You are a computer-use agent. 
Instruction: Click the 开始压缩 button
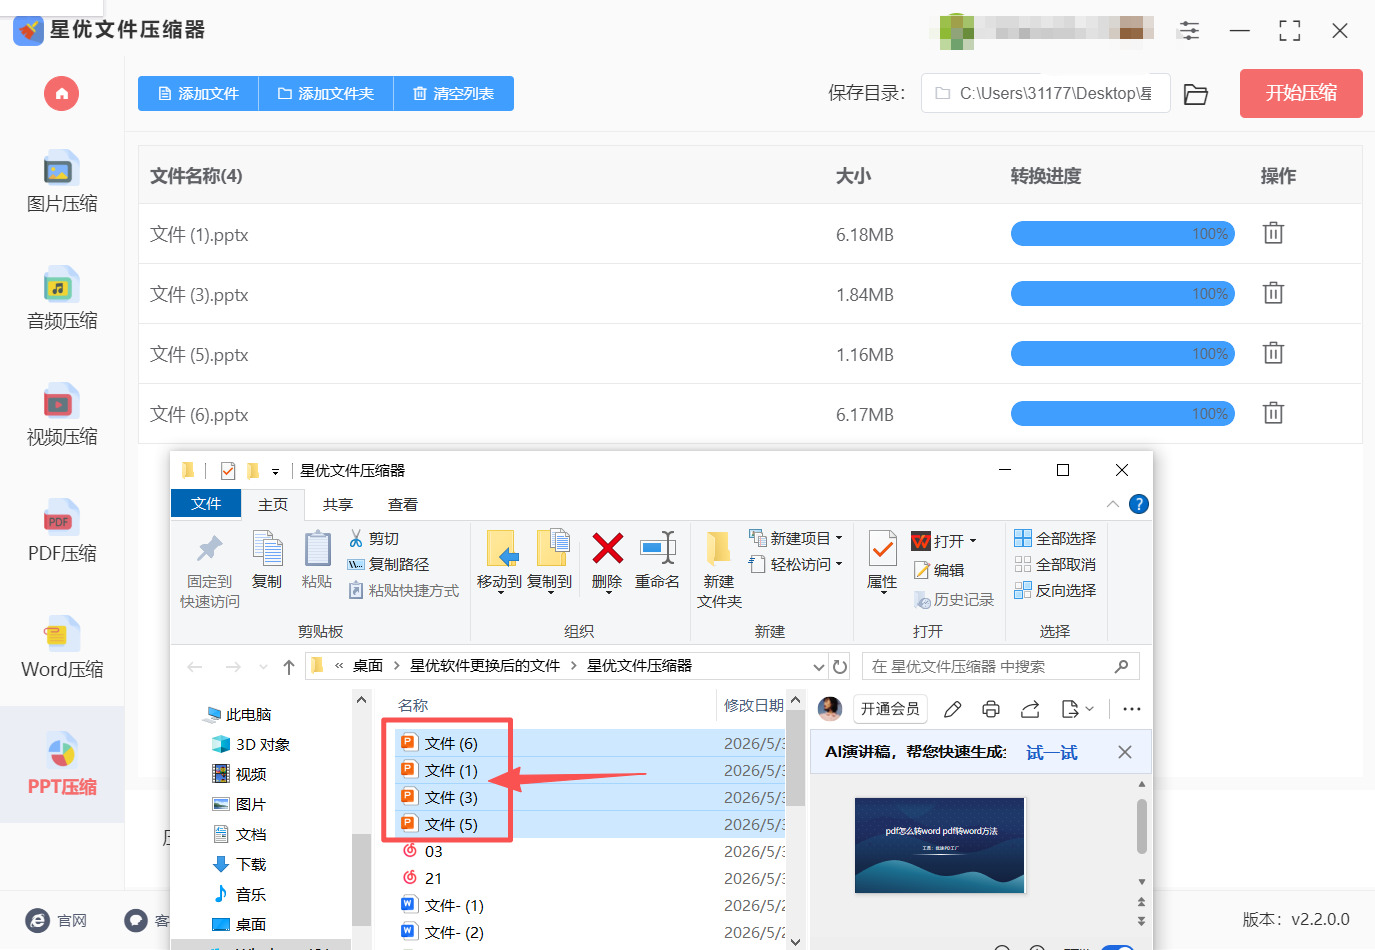click(x=1301, y=93)
